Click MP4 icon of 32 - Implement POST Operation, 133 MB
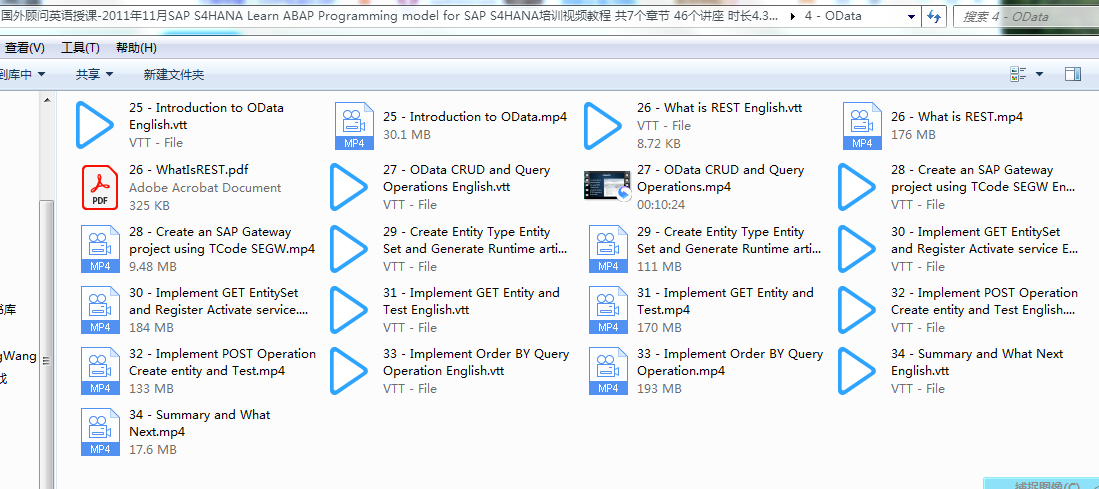 pos(100,371)
